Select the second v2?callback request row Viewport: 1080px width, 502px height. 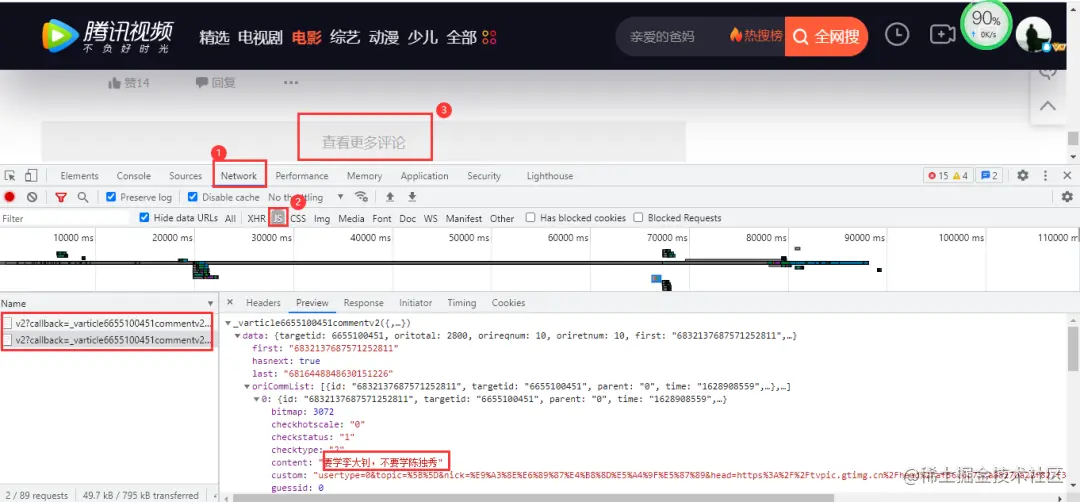pyautogui.click(x=107, y=339)
